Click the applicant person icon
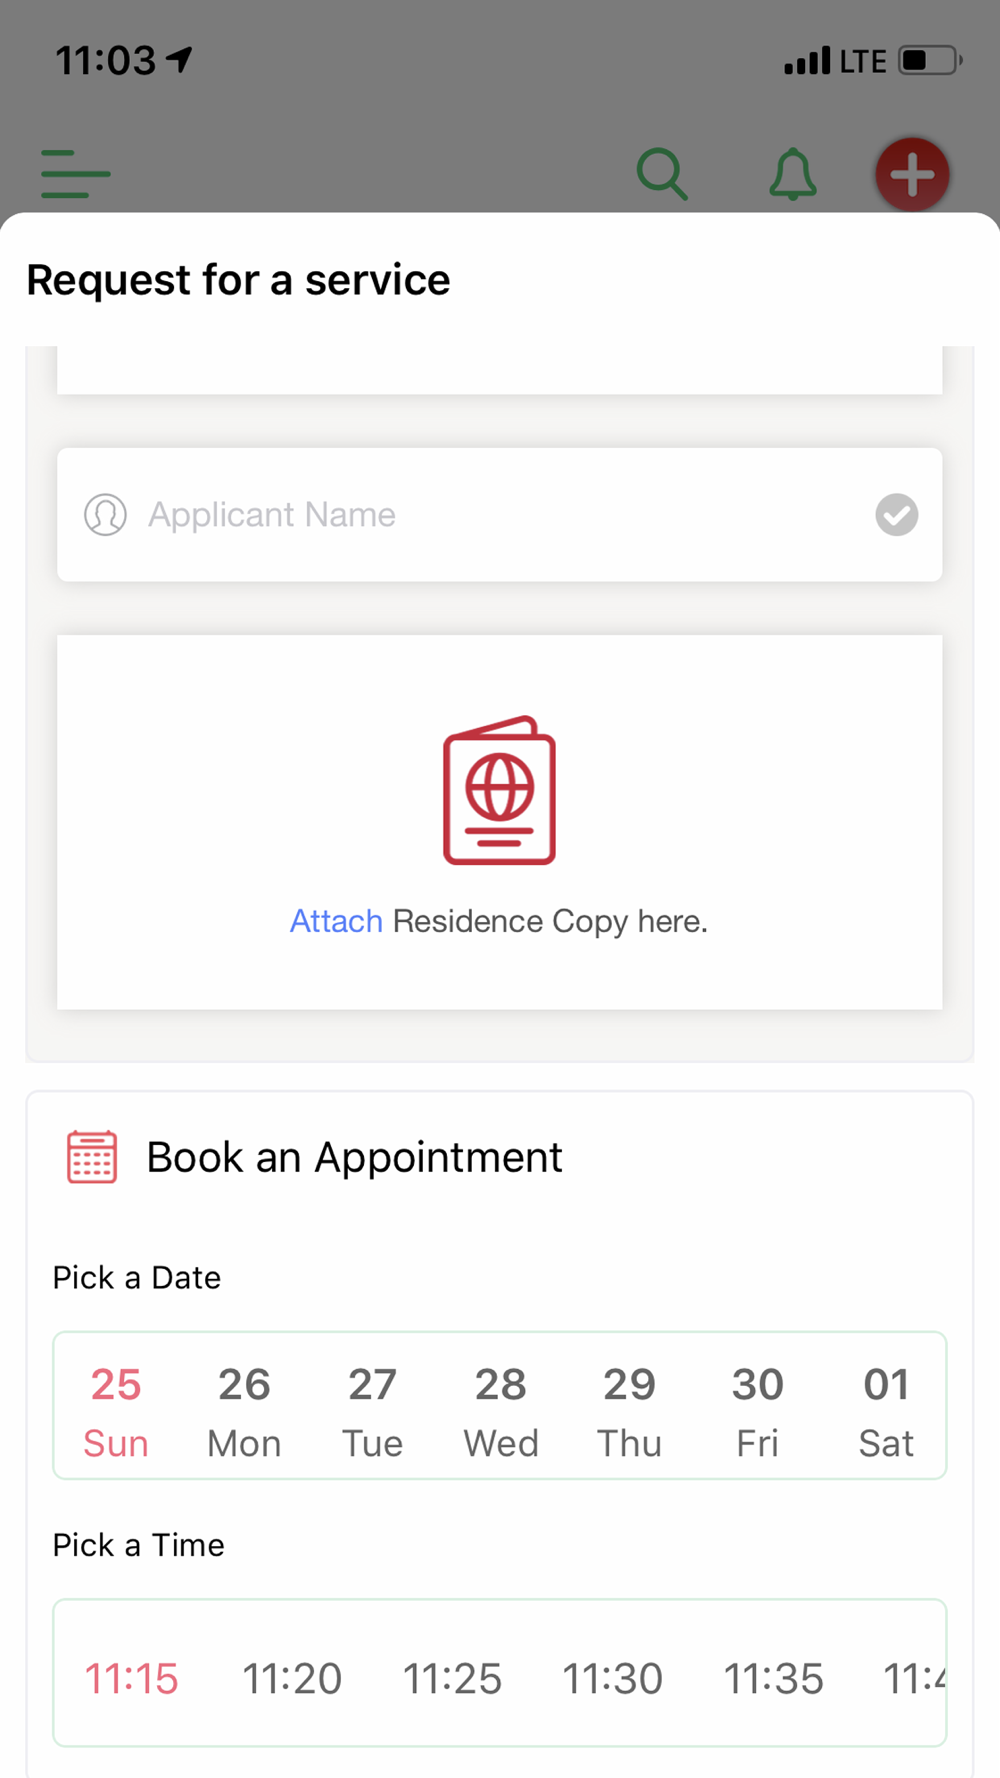Image resolution: width=1000 pixels, height=1778 pixels. 105,515
